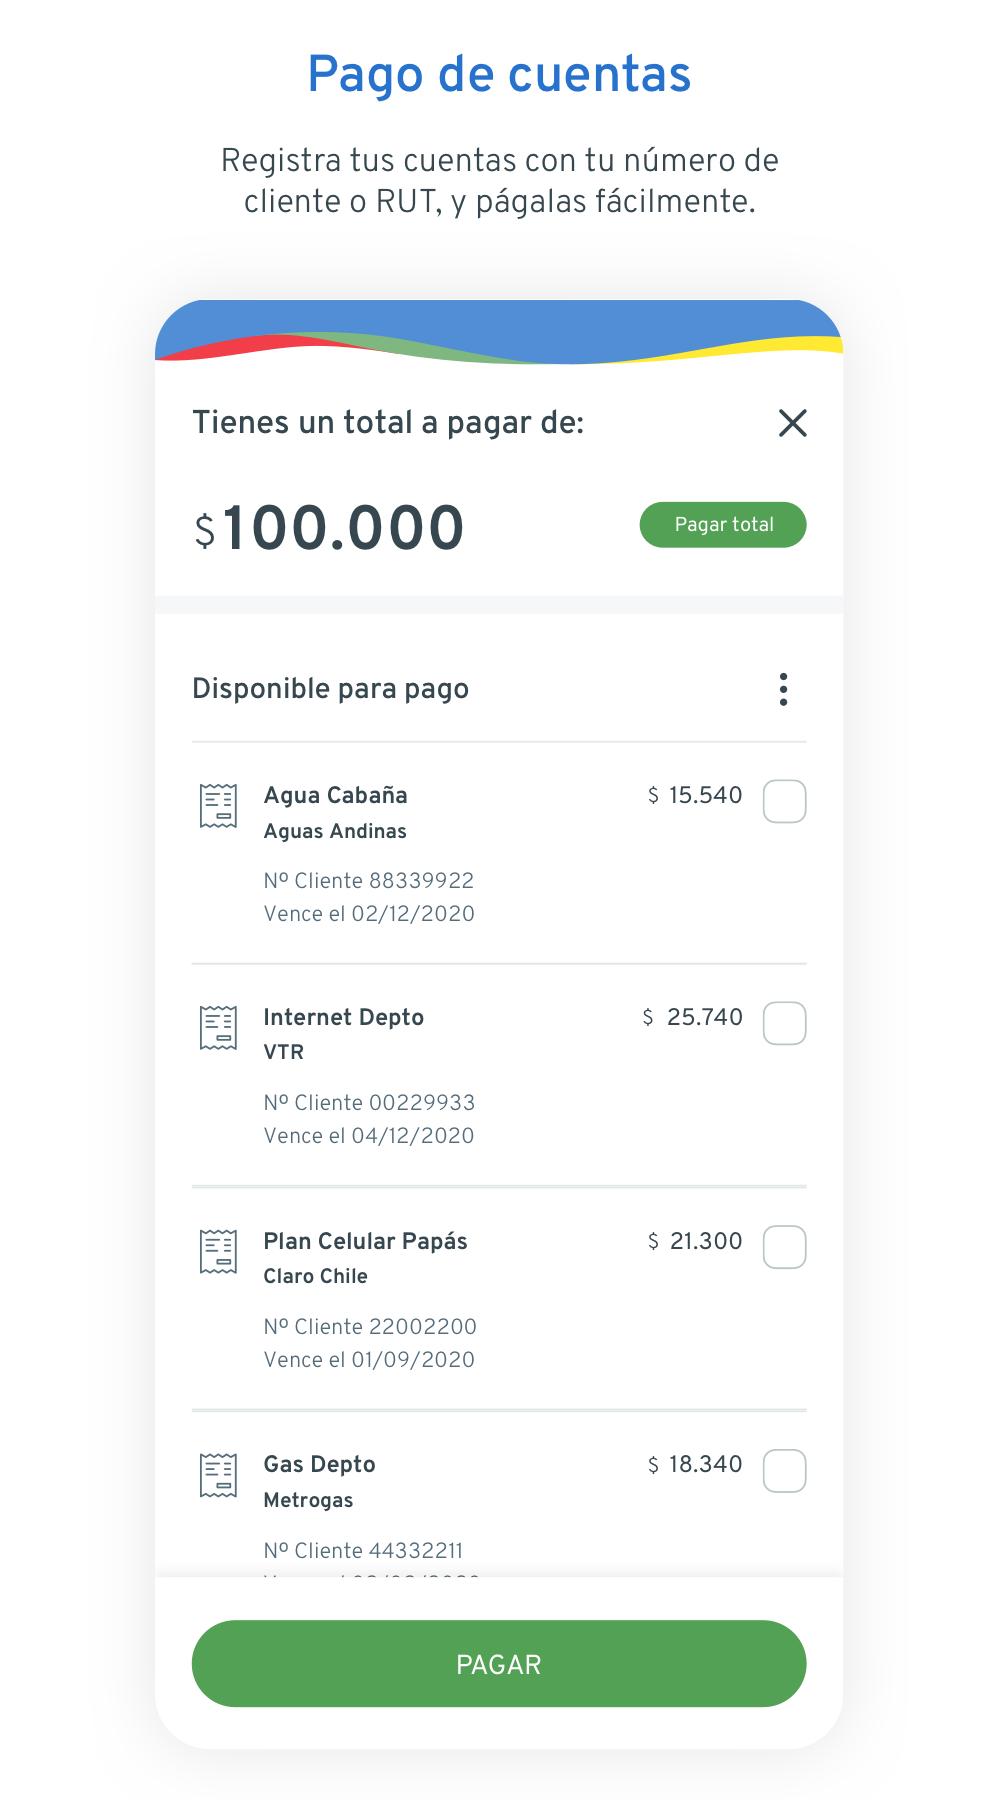The image size is (1000, 1800).
Task: Click the Agua Cabaña receipt icon
Action: (x=218, y=806)
